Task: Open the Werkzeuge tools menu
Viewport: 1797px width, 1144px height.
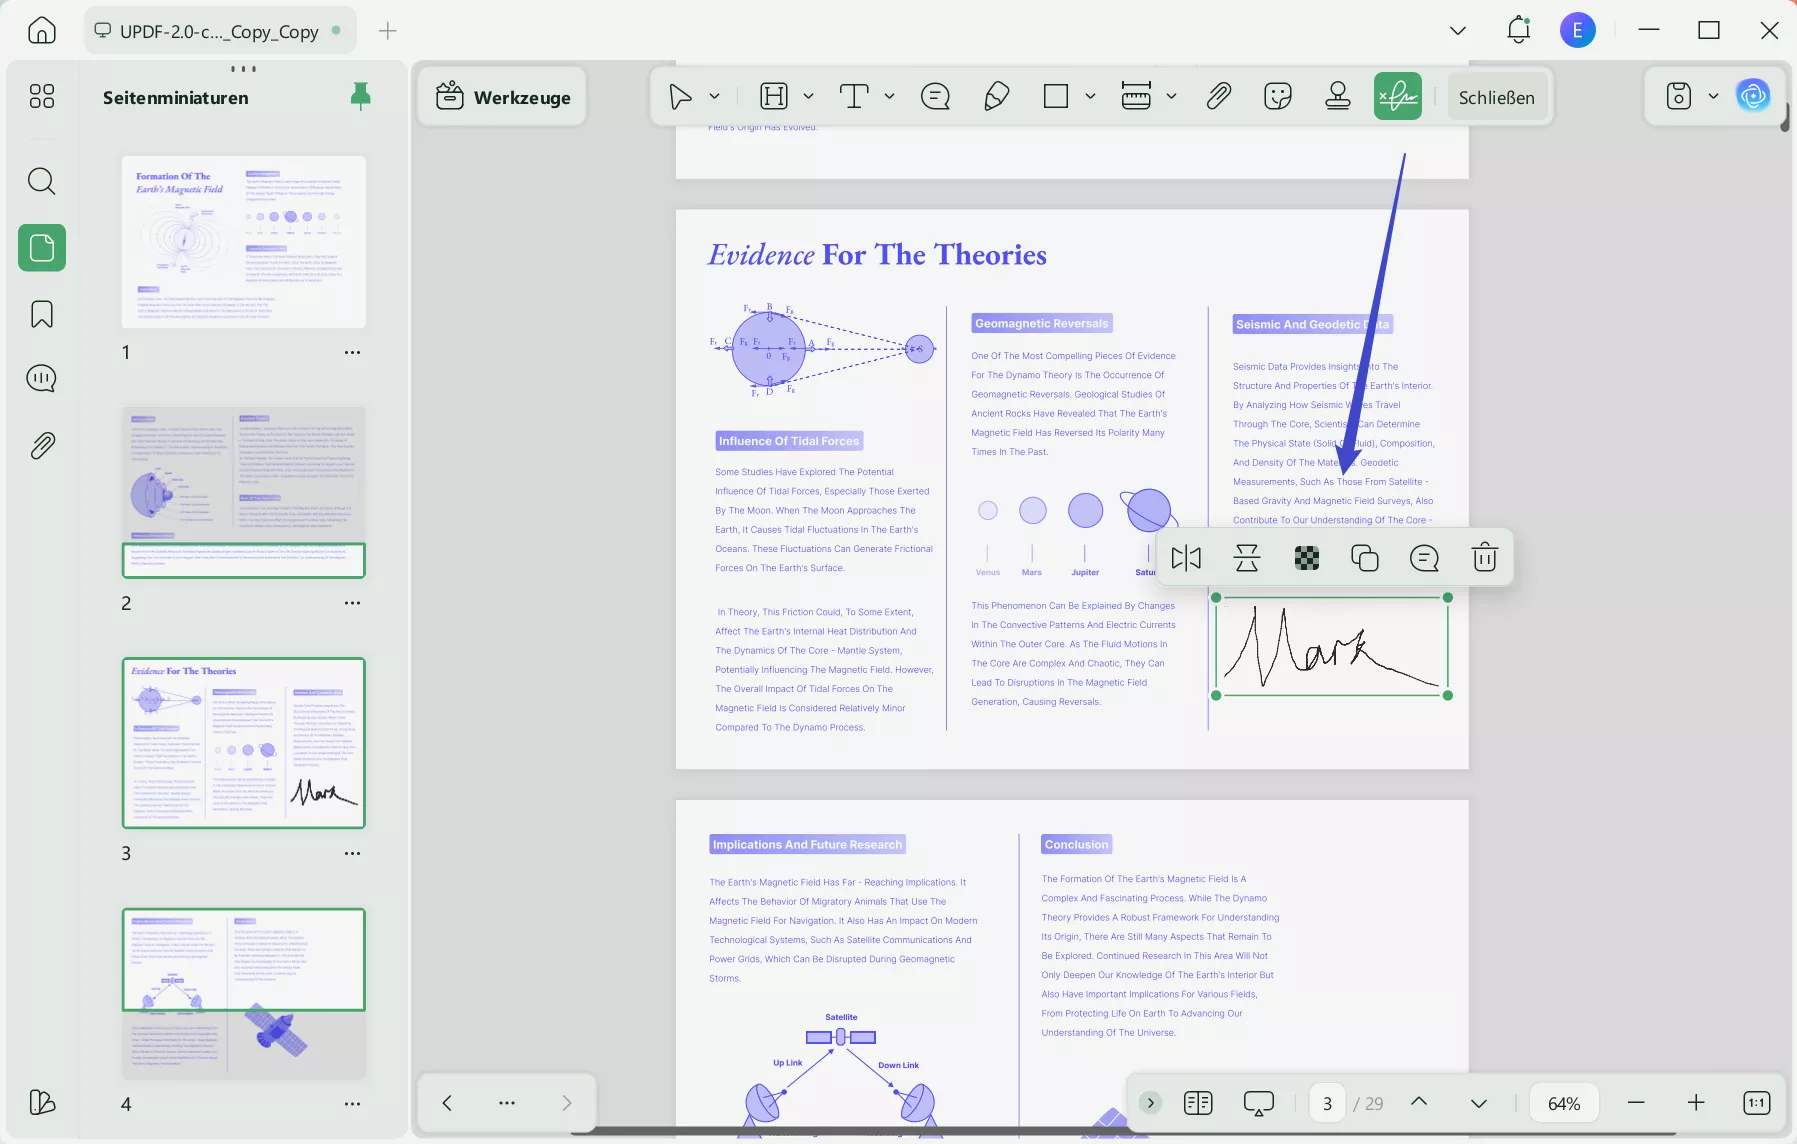Action: (x=503, y=97)
